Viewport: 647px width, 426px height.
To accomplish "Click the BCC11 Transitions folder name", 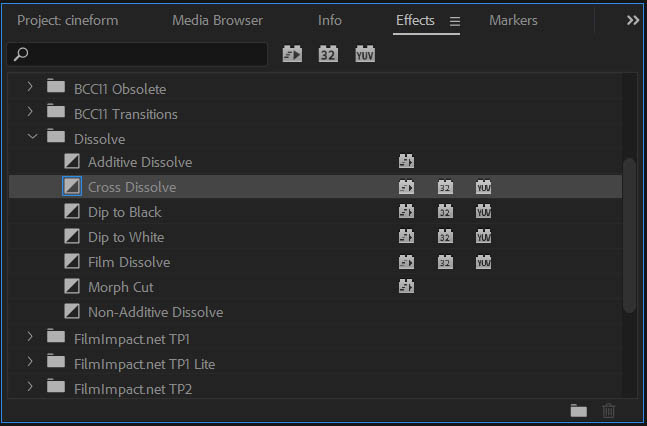I will click(126, 114).
